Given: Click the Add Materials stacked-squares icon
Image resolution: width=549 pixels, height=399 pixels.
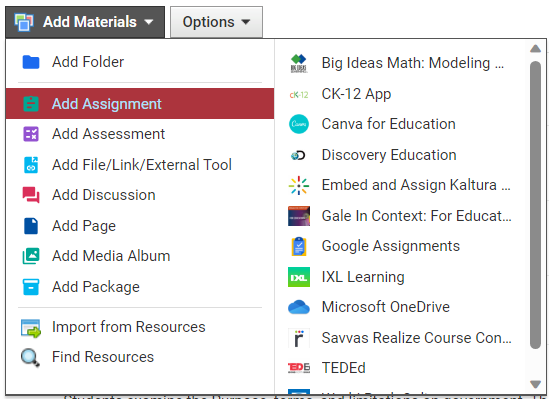Looking at the screenshot, I should (24, 22).
